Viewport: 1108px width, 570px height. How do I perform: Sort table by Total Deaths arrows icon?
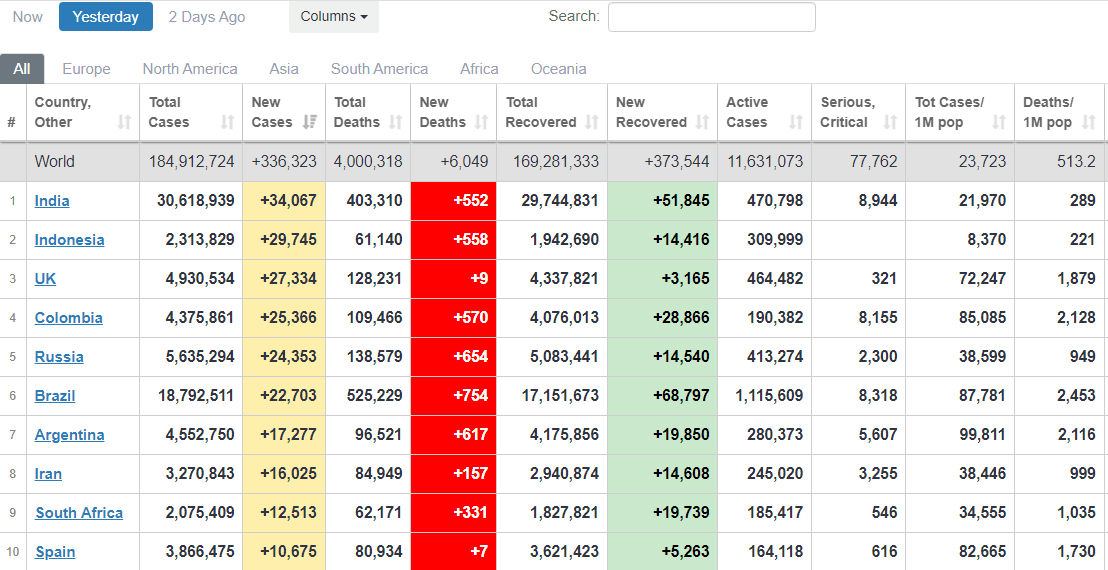(396, 122)
